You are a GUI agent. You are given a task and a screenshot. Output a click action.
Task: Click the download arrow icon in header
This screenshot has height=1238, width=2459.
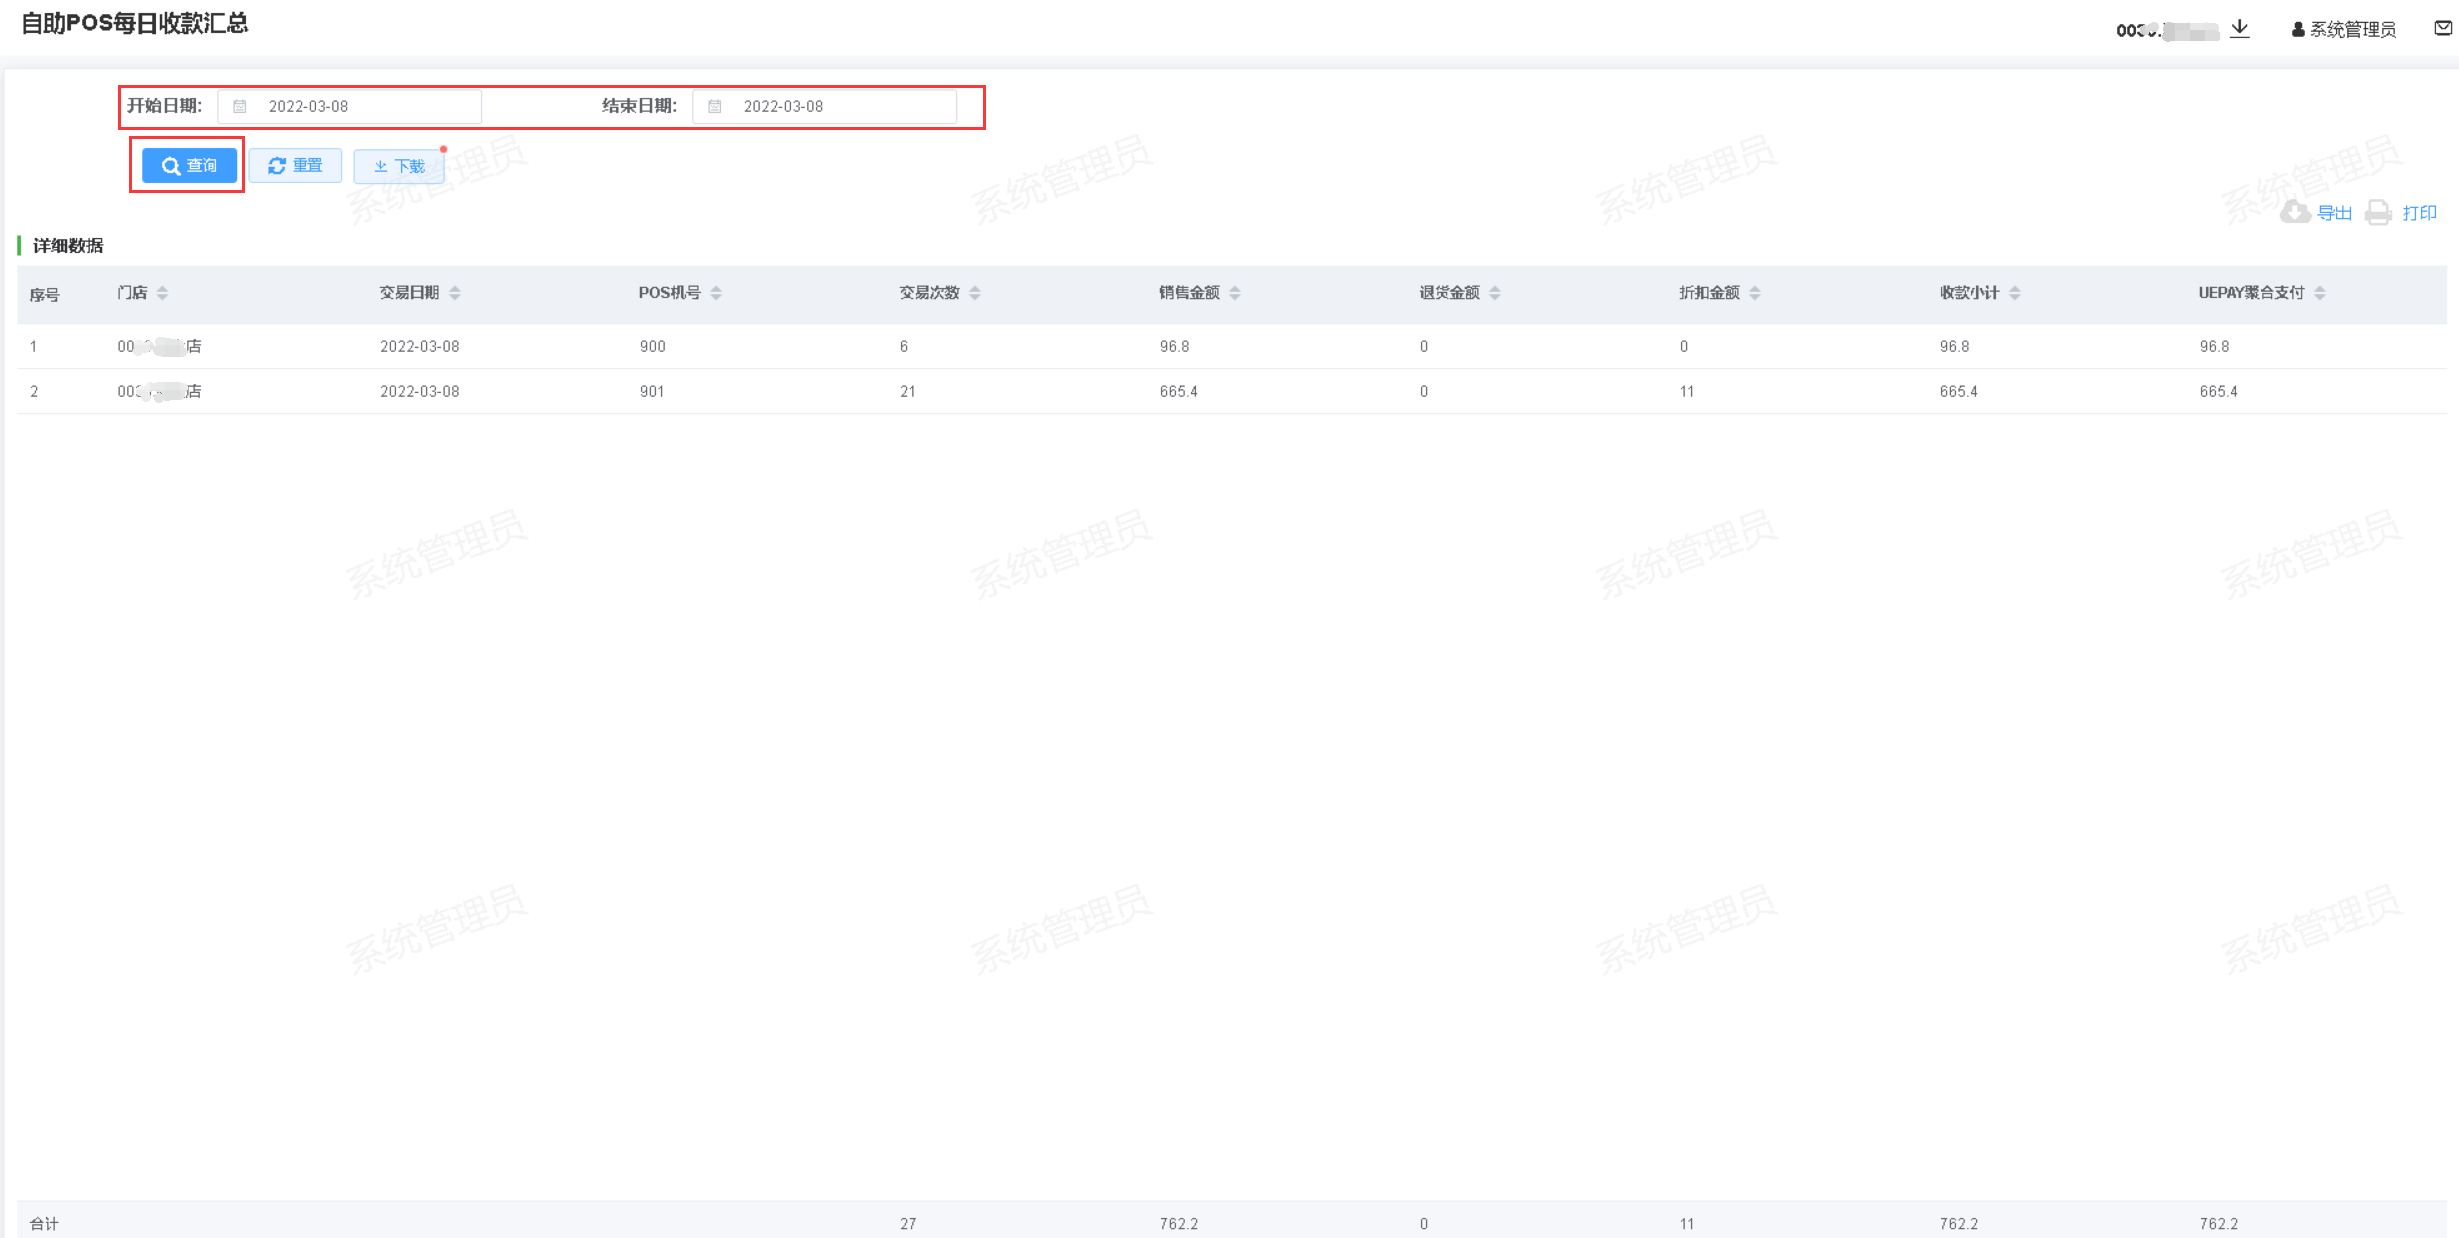[x=2240, y=28]
